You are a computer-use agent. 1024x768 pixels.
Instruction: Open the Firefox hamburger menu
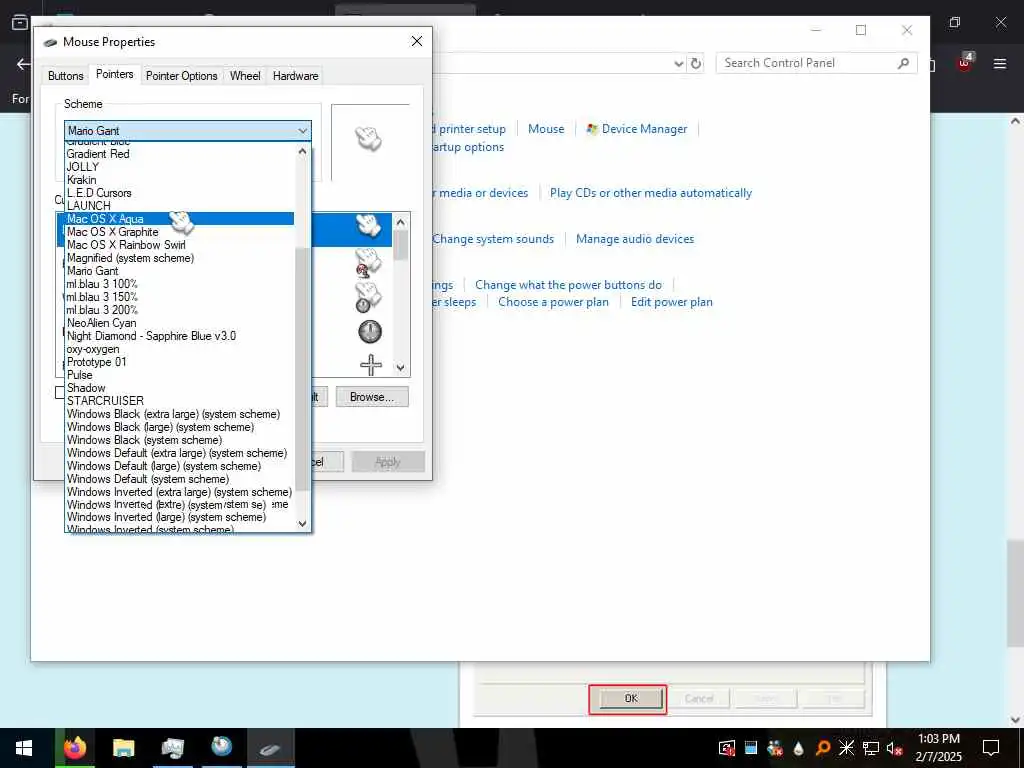click(1000, 63)
